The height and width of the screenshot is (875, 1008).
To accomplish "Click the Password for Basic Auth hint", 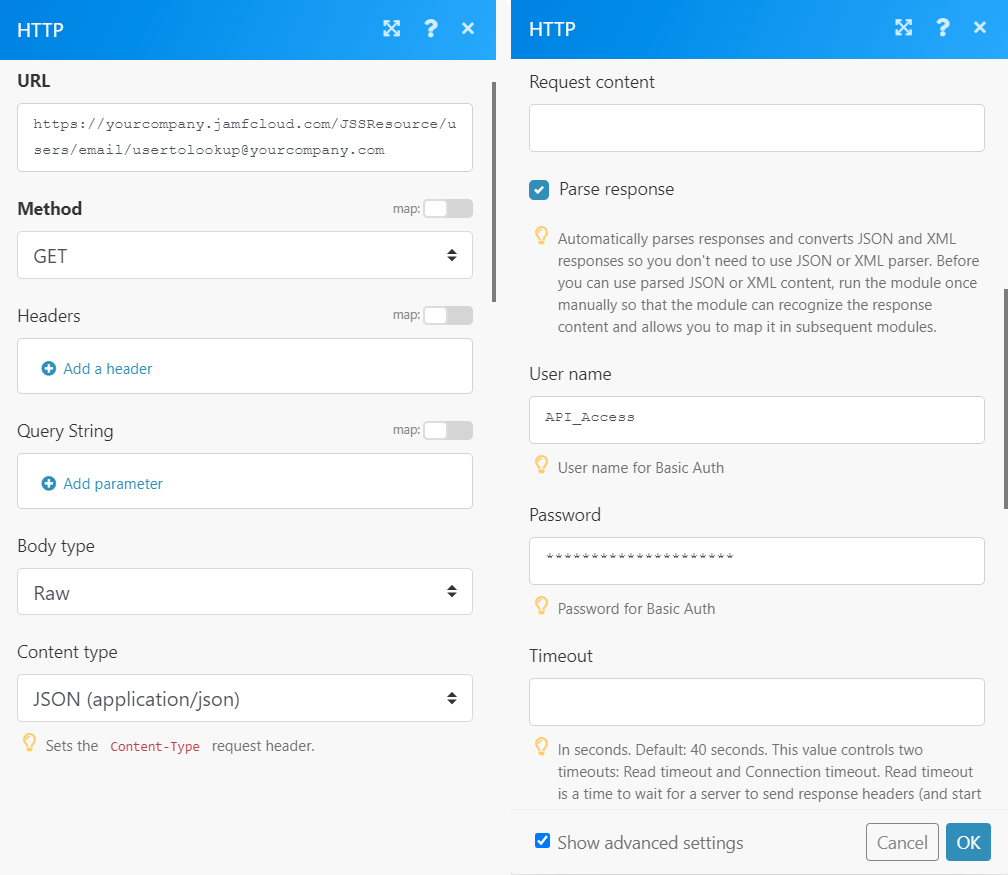I will [x=636, y=608].
